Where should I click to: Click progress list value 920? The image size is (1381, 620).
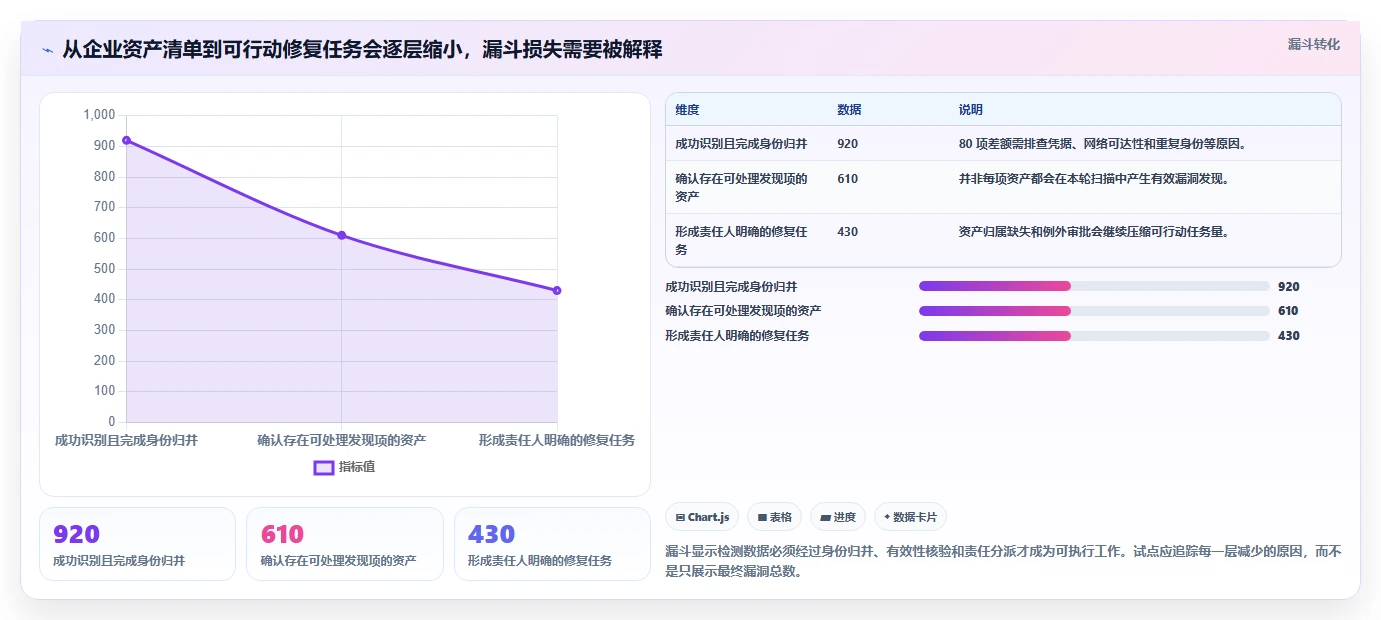[1289, 286]
